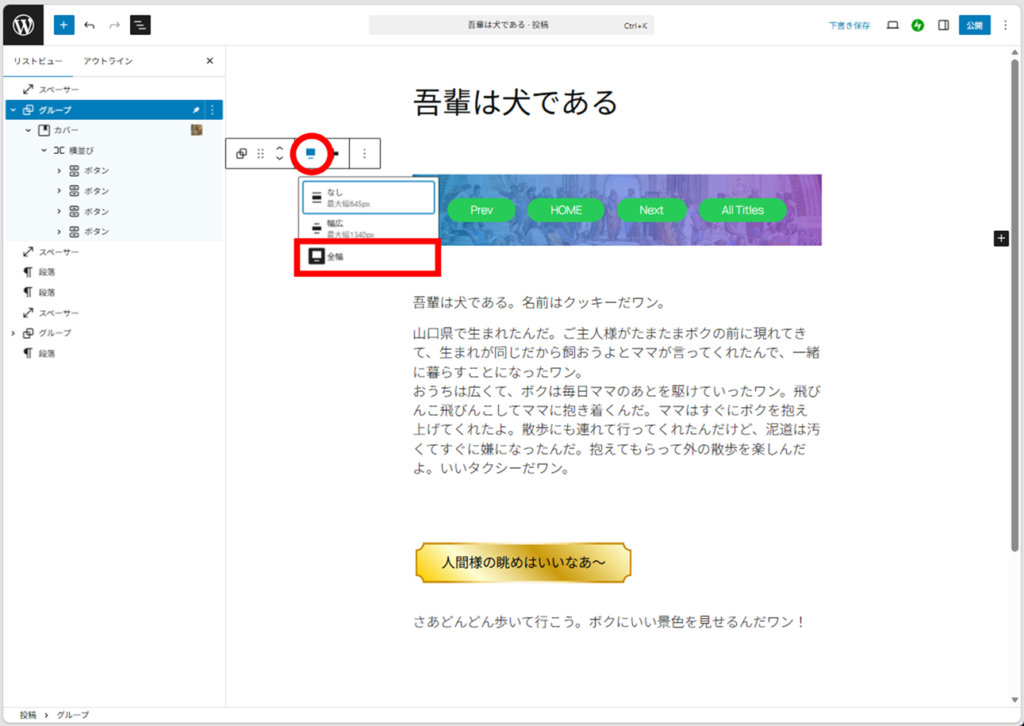Open the block inserter plus button
The height and width of the screenshot is (726, 1024).
click(64, 25)
